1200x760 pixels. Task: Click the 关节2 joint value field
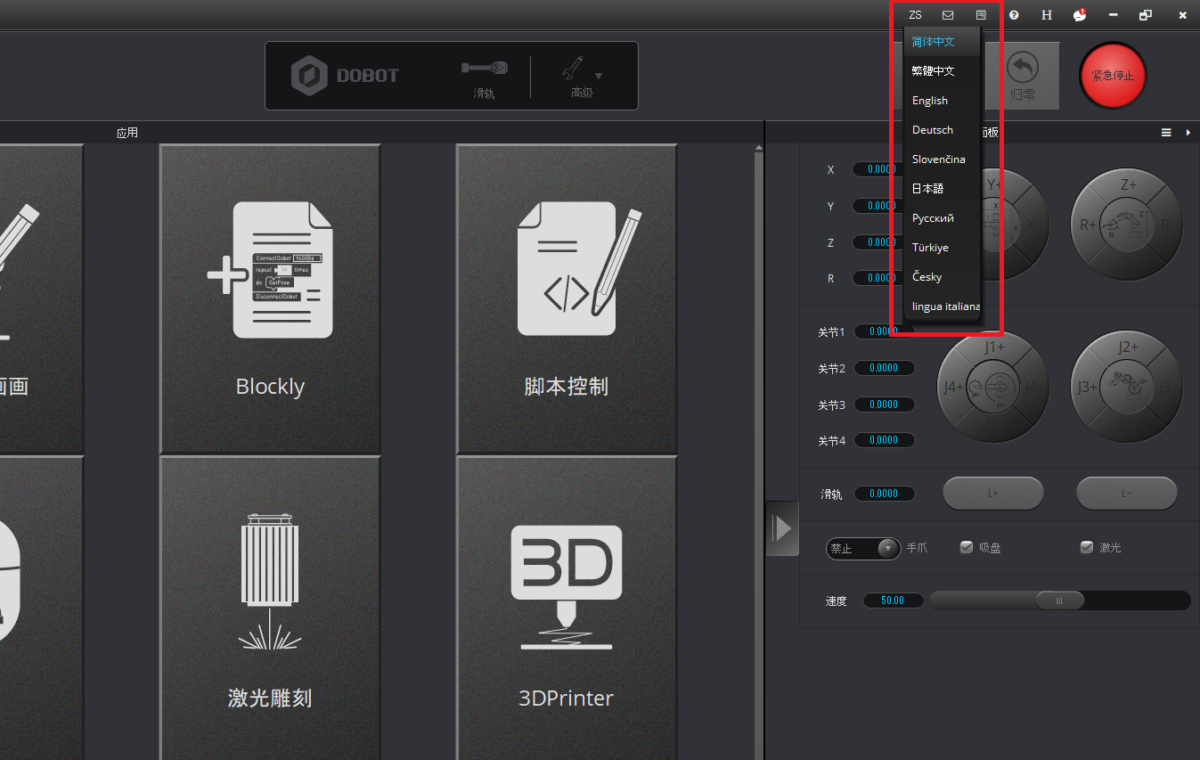[x=884, y=368]
